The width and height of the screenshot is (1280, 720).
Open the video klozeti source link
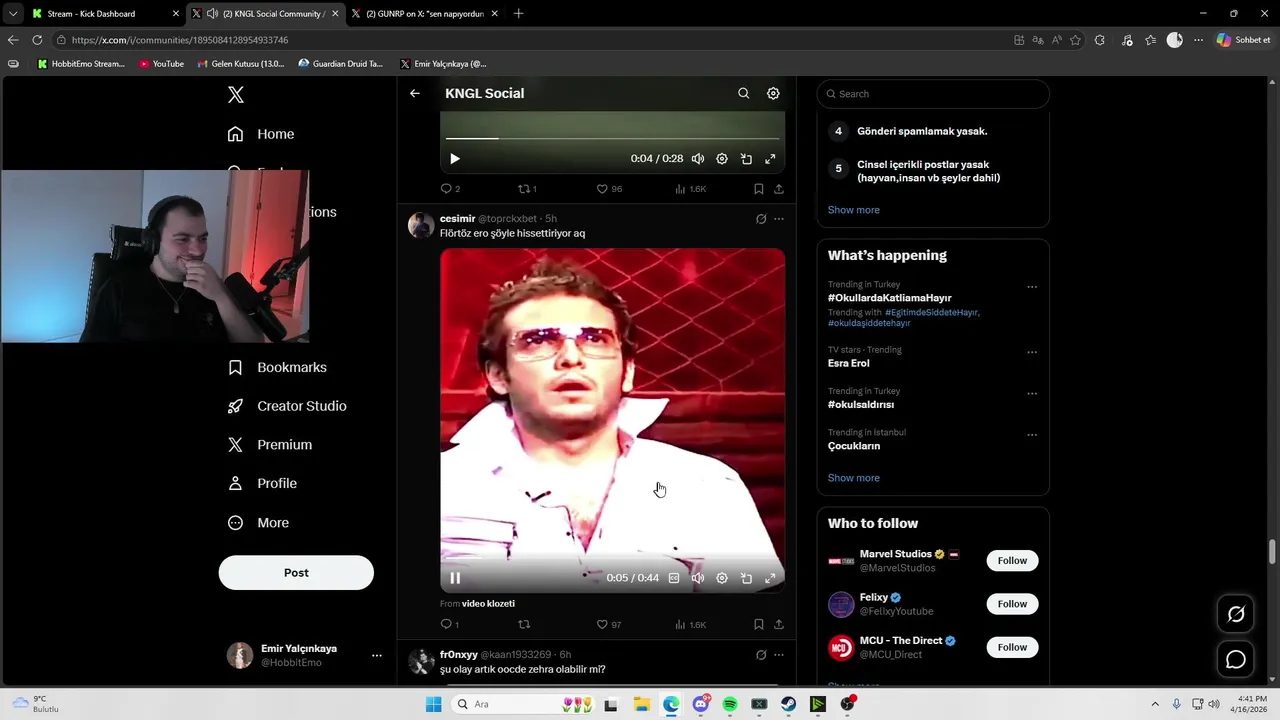click(488, 604)
